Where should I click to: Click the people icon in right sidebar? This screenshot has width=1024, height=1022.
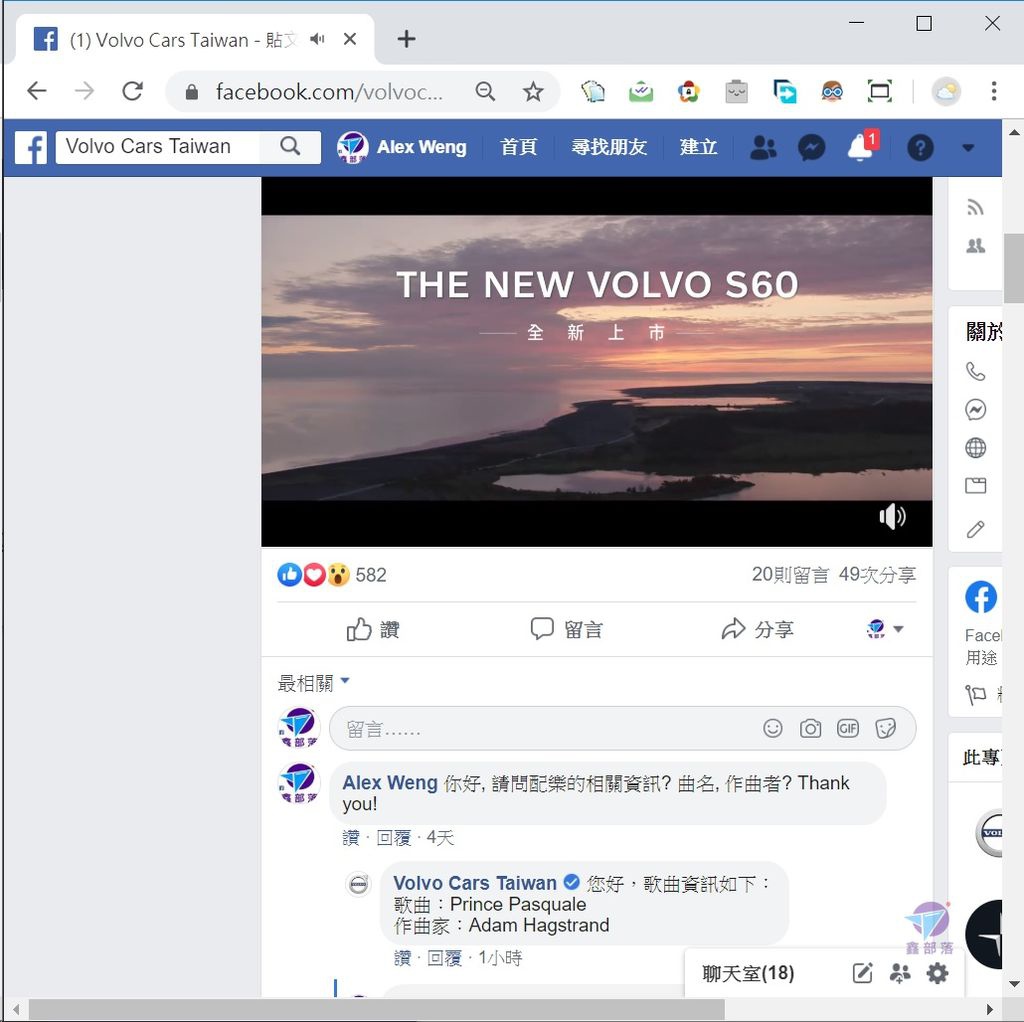click(975, 246)
